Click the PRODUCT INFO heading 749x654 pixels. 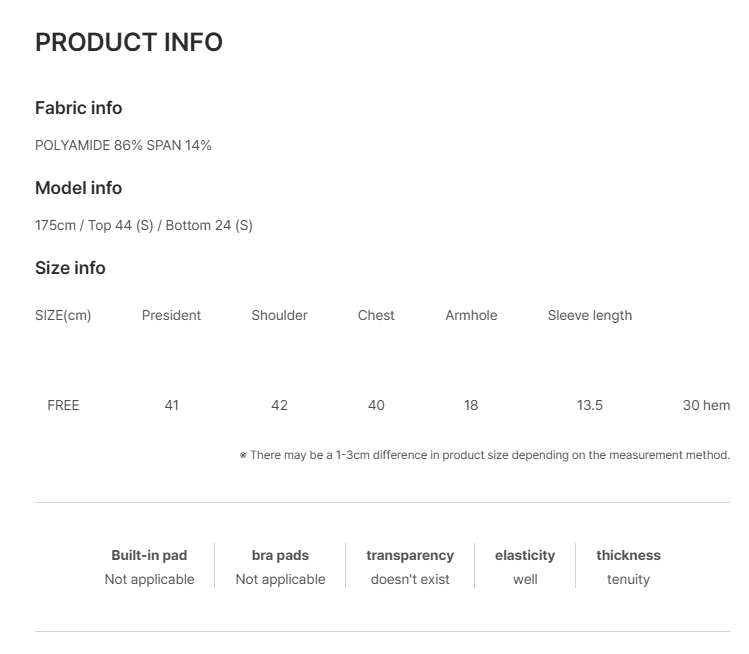point(129,42)
